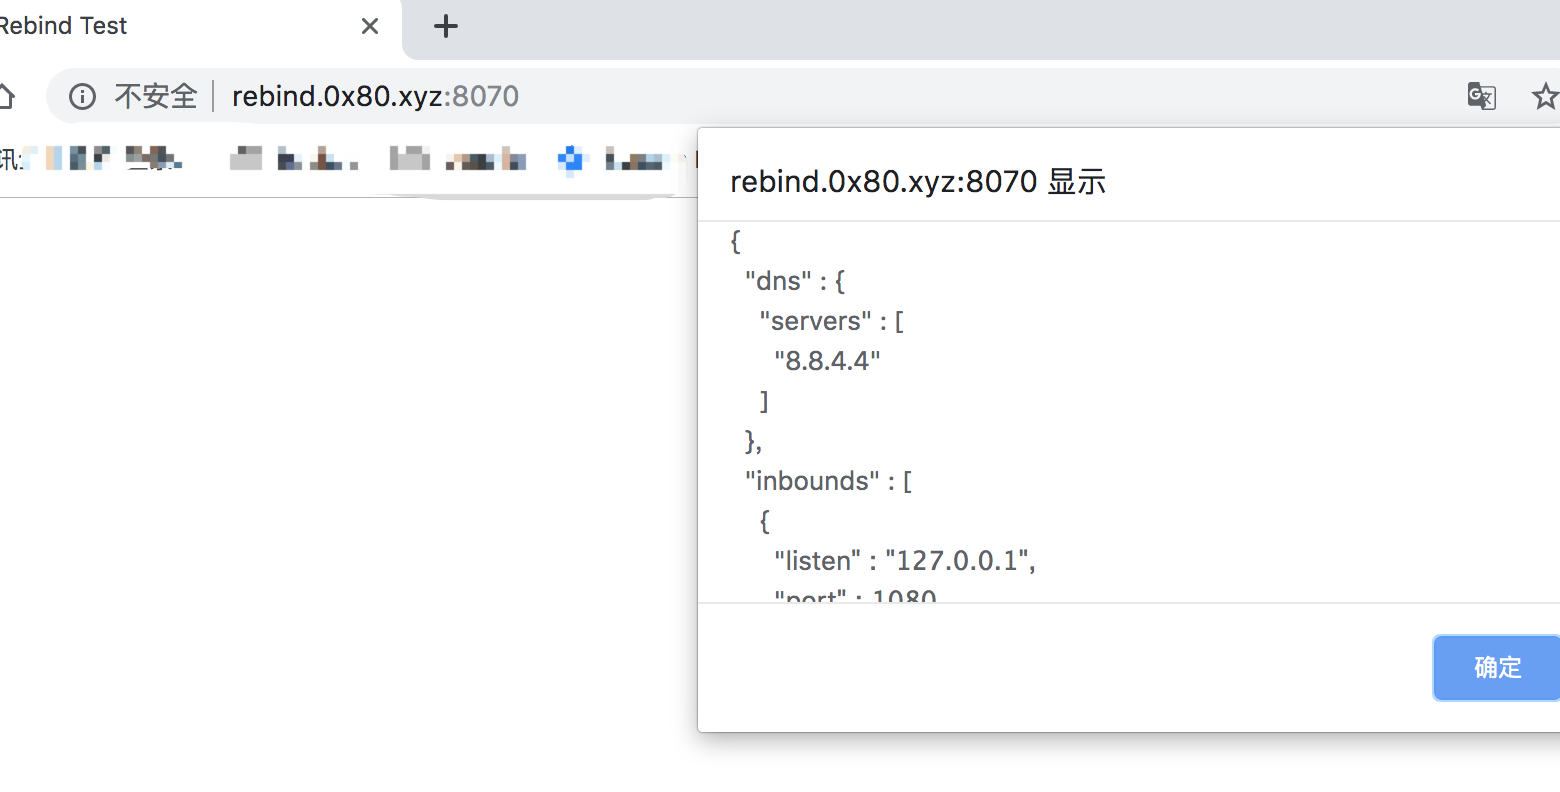
Task: Click the 确定 button in the alert dialog
Action: coord(1497,667)
